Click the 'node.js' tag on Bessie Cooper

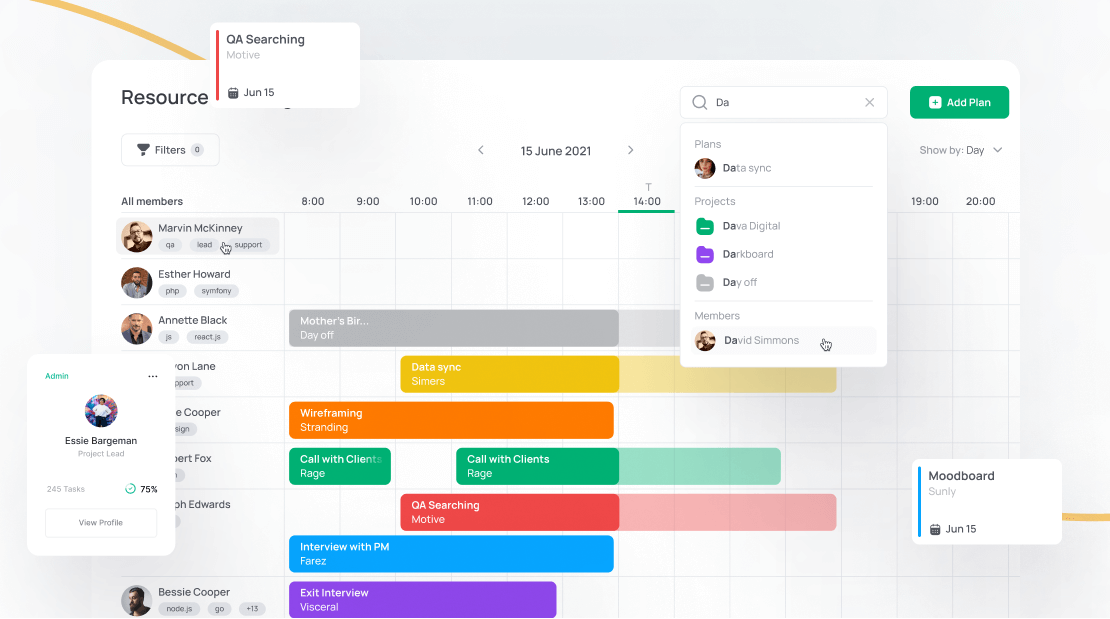179,609
